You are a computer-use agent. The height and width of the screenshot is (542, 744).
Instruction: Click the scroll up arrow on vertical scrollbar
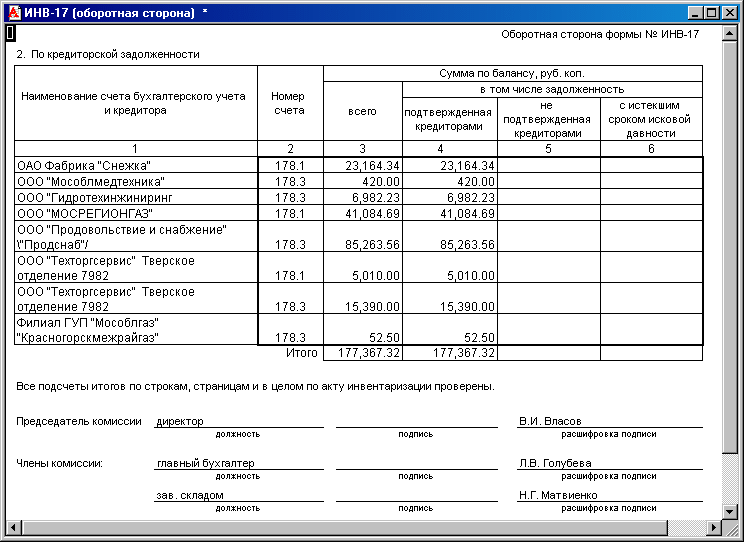[729, 34]
